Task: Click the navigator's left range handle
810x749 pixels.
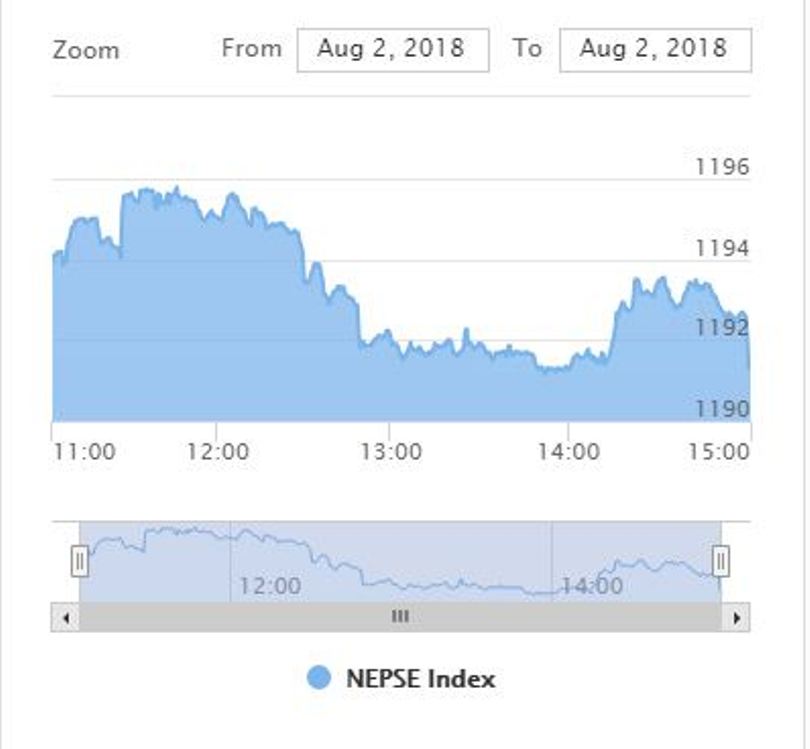Action: tap(80, 560)
